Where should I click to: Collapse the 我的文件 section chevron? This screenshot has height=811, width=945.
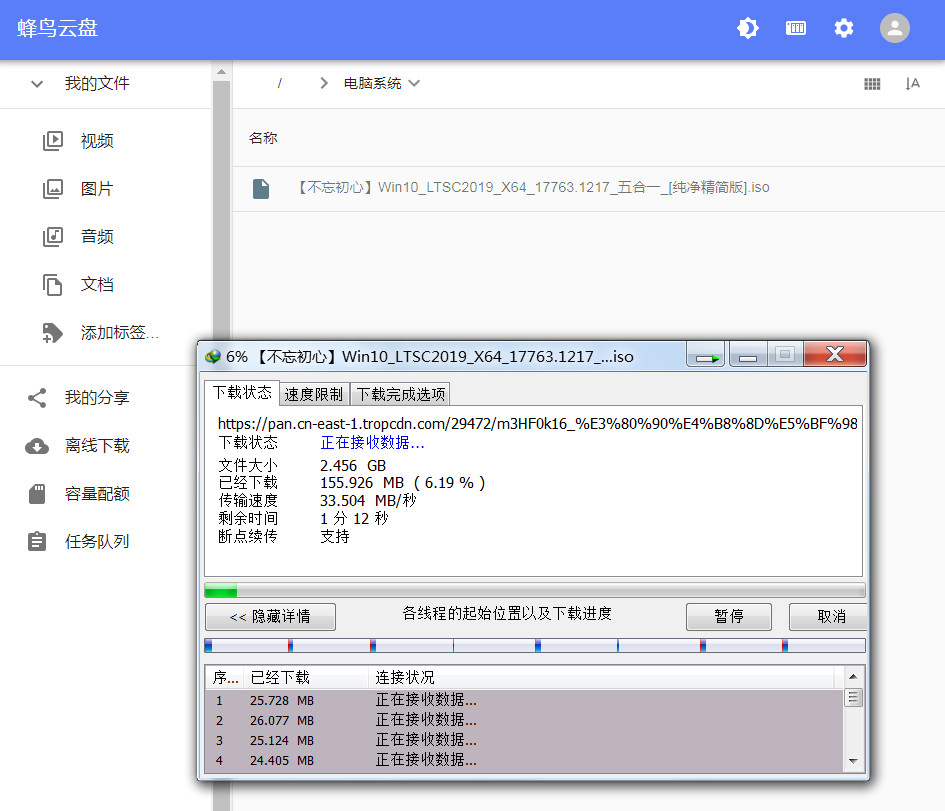point(37,84)
